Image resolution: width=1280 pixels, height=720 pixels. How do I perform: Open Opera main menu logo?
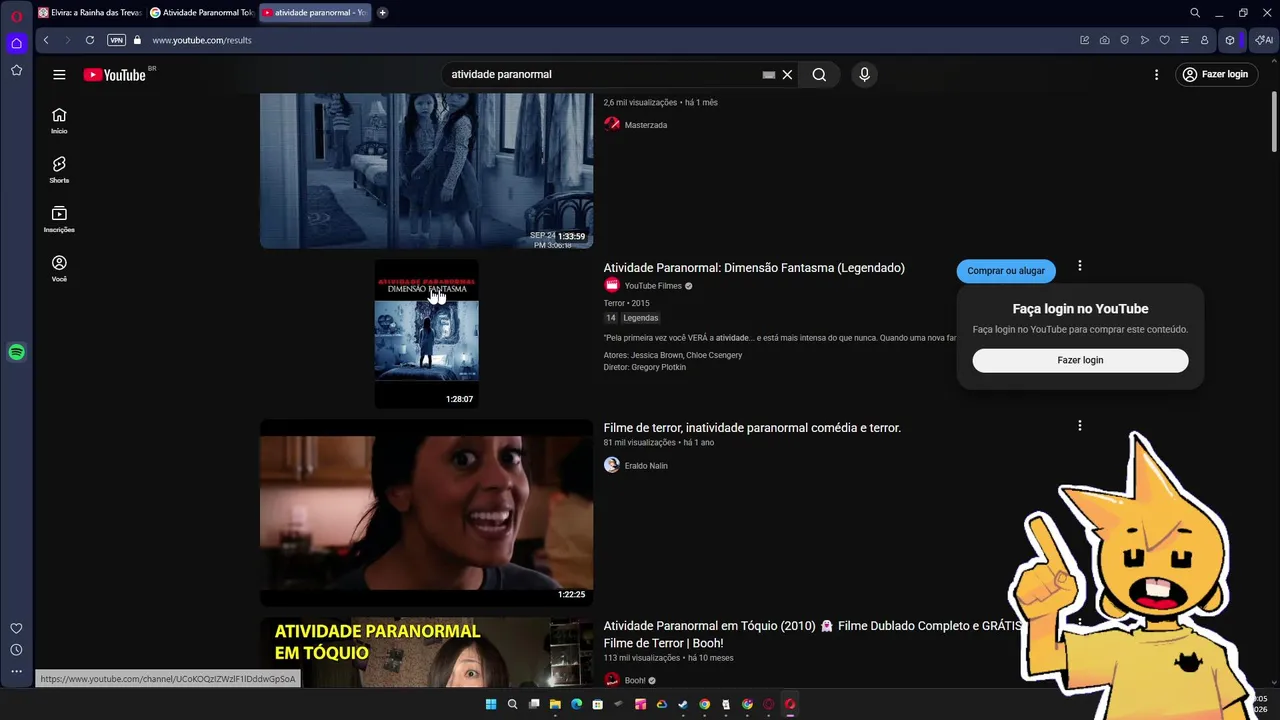(x=16, y=15)
